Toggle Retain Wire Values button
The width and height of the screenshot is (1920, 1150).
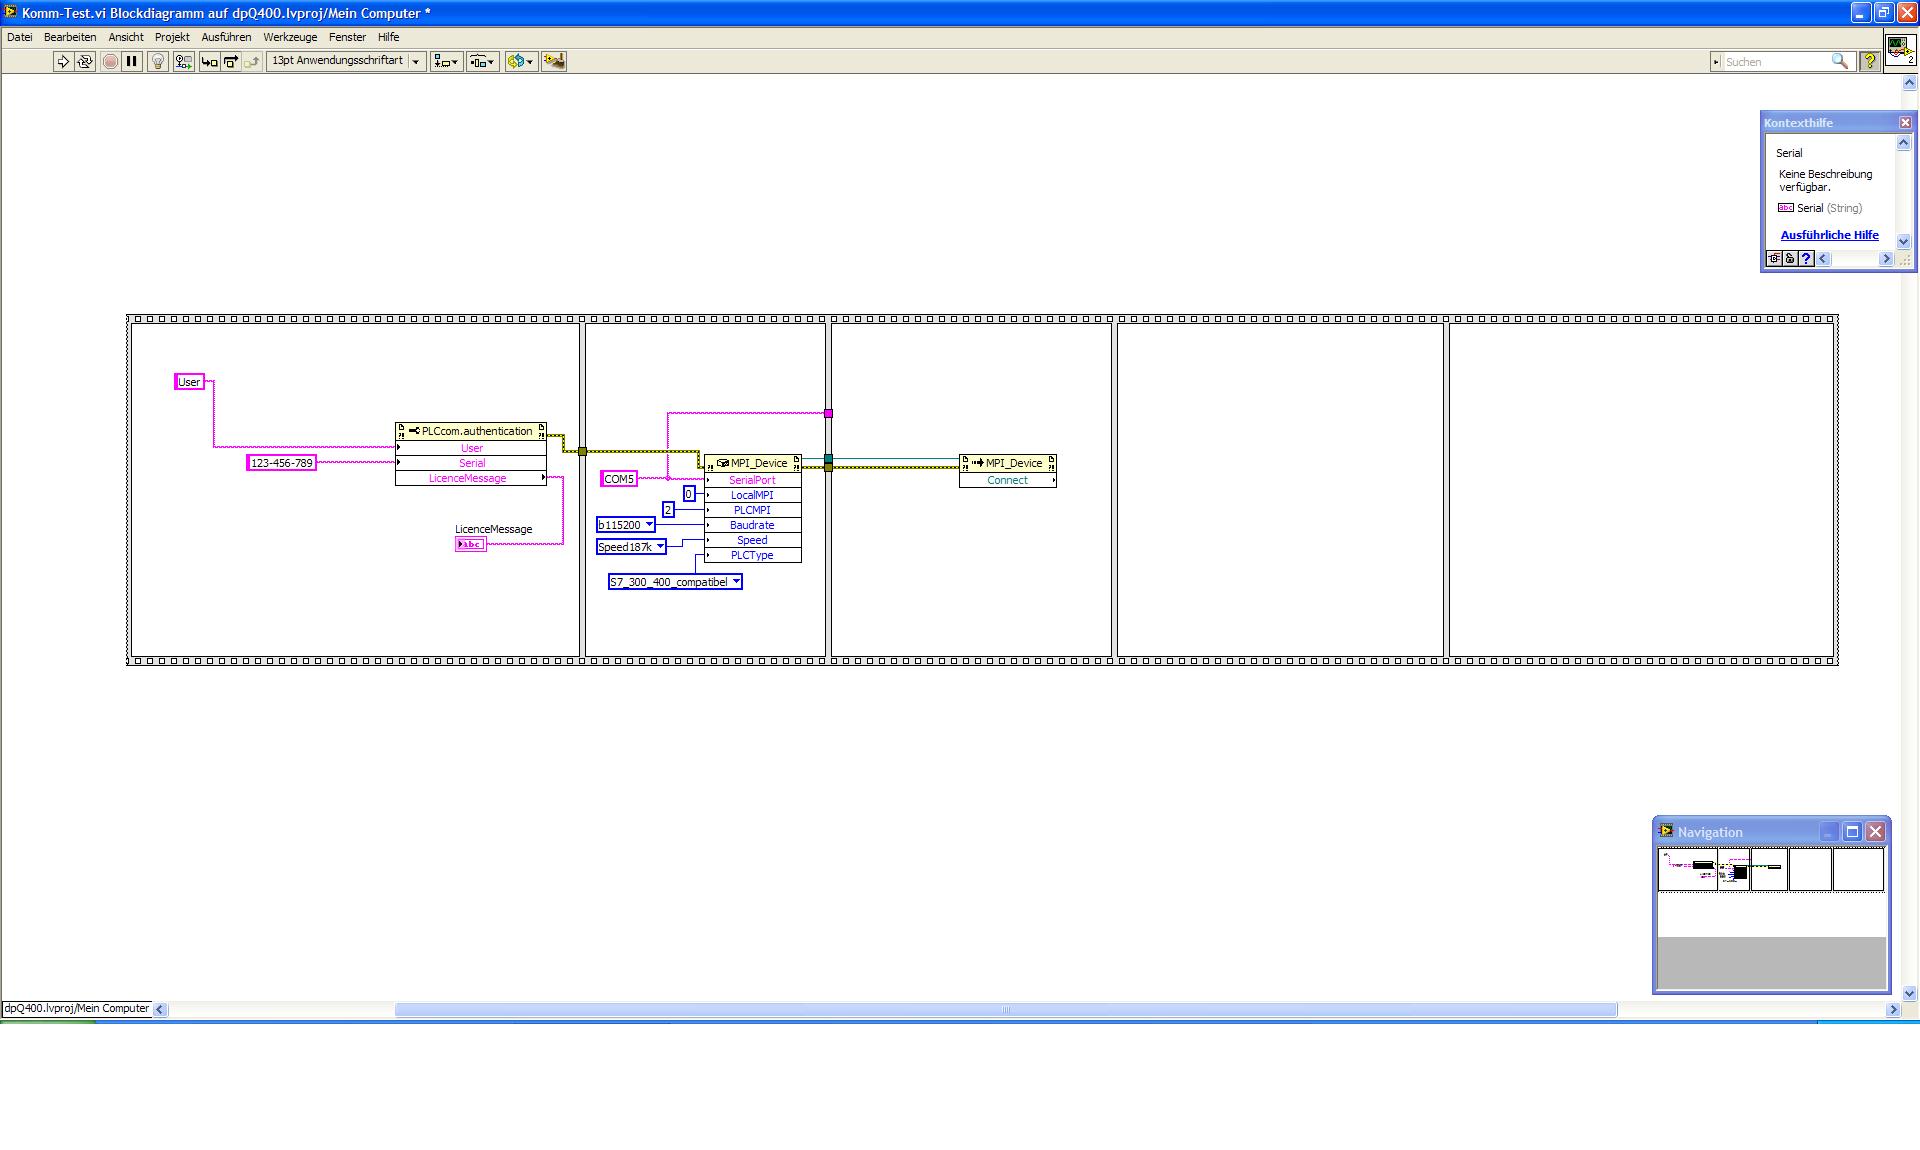coord(183,62)
